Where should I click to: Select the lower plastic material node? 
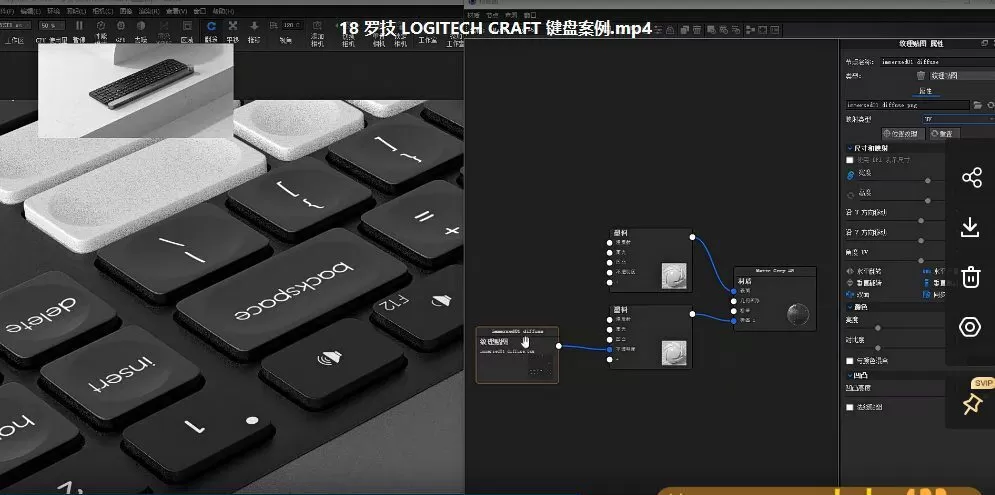651,337
